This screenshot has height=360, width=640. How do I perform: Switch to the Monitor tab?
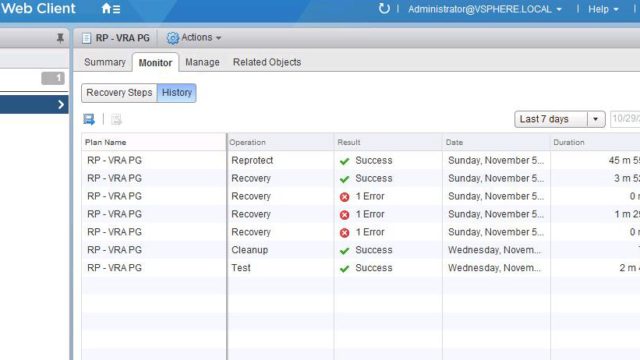pyautogui.click(x=155, y=62)
